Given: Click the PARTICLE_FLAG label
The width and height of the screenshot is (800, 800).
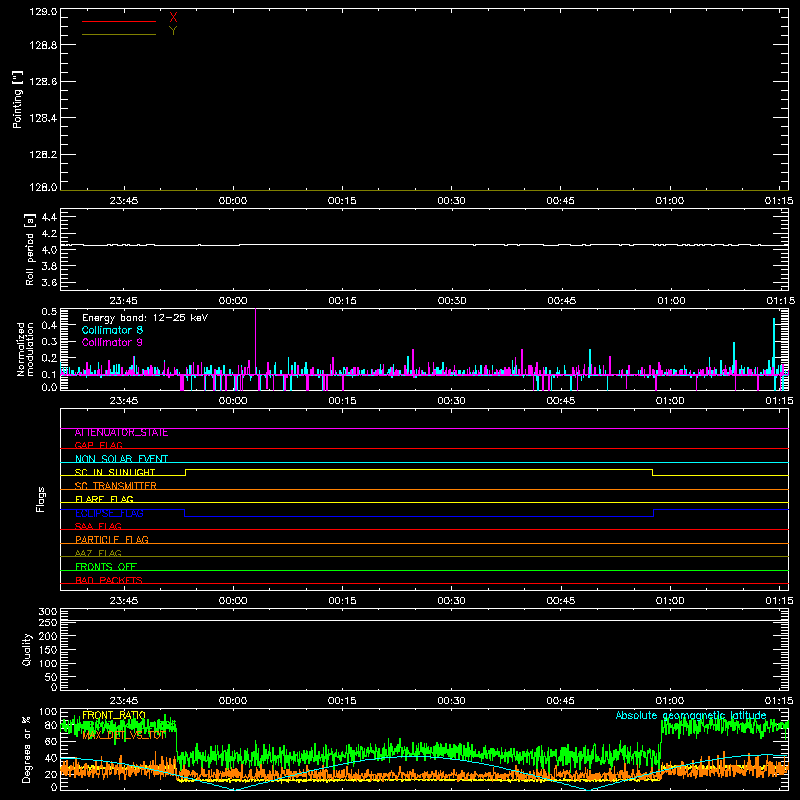Looking at the screenshot, I should point(112,540).
